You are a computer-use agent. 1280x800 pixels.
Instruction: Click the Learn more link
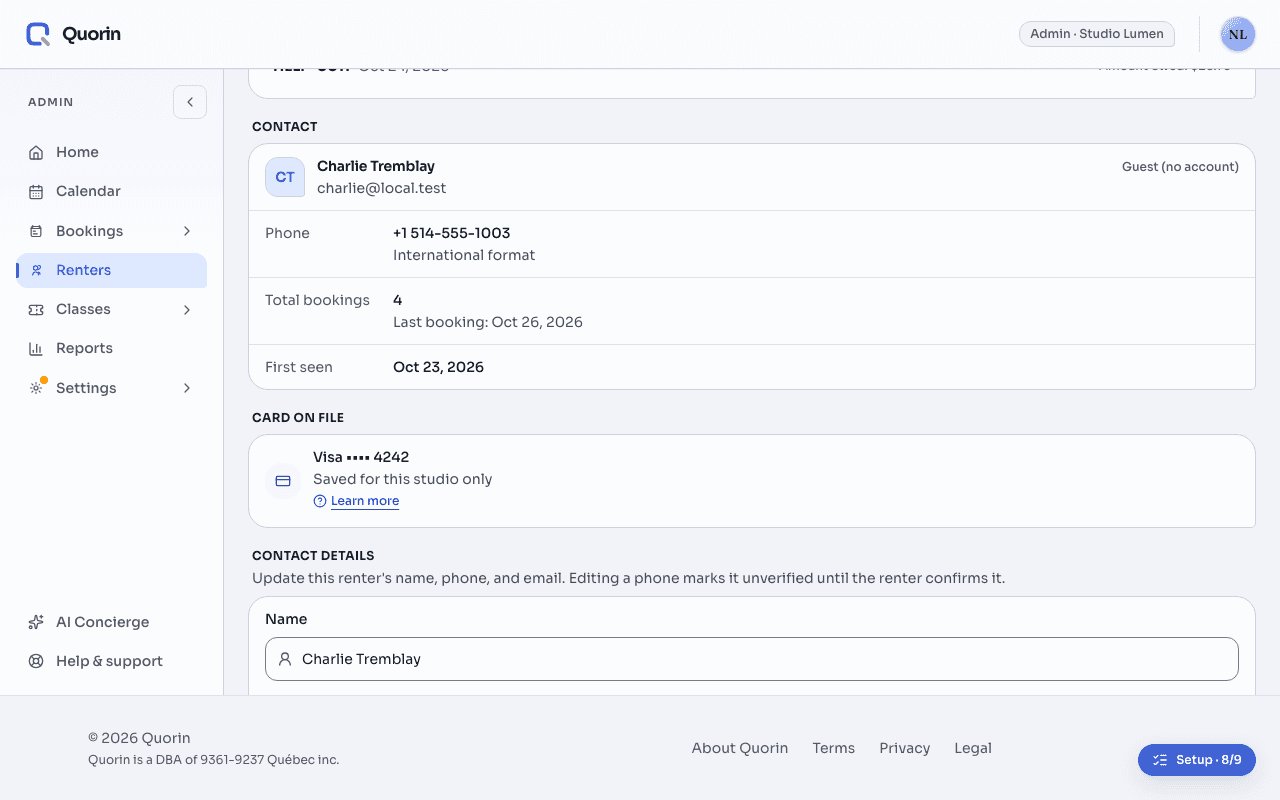[365, 501]
